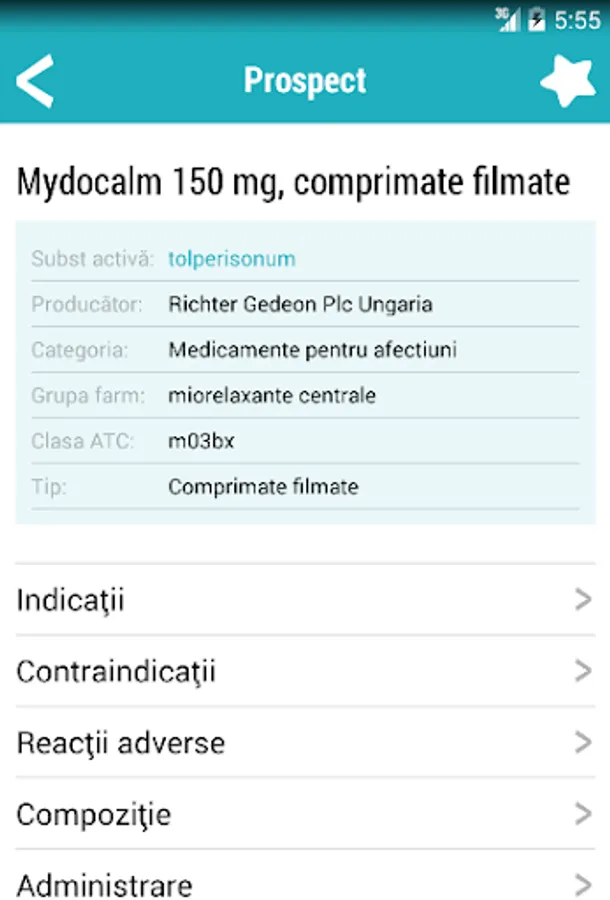Tap the m03bx ATC class row
The width and height of the screenshot is (610, 900).
(x=305, y=441)
